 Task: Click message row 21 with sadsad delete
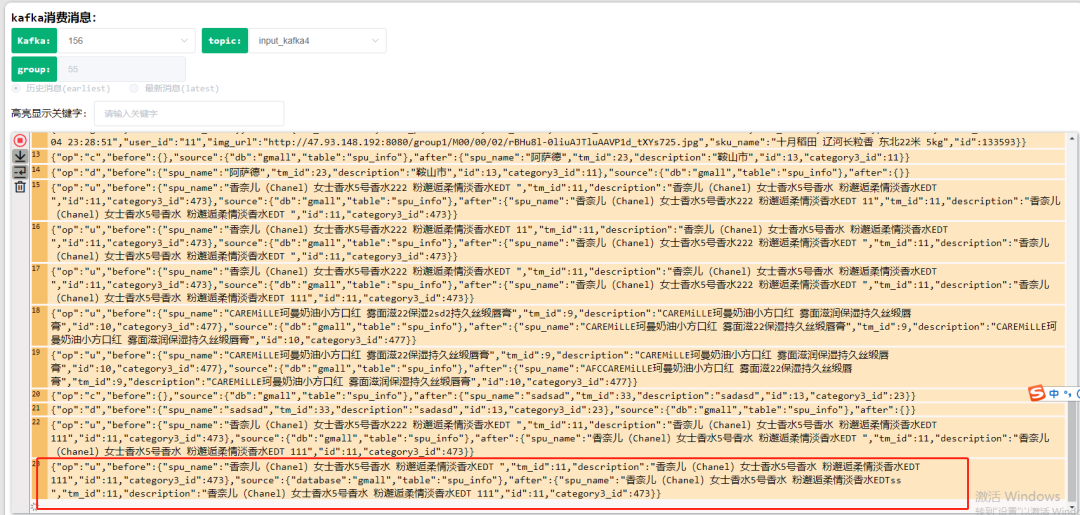coord(548,409)
